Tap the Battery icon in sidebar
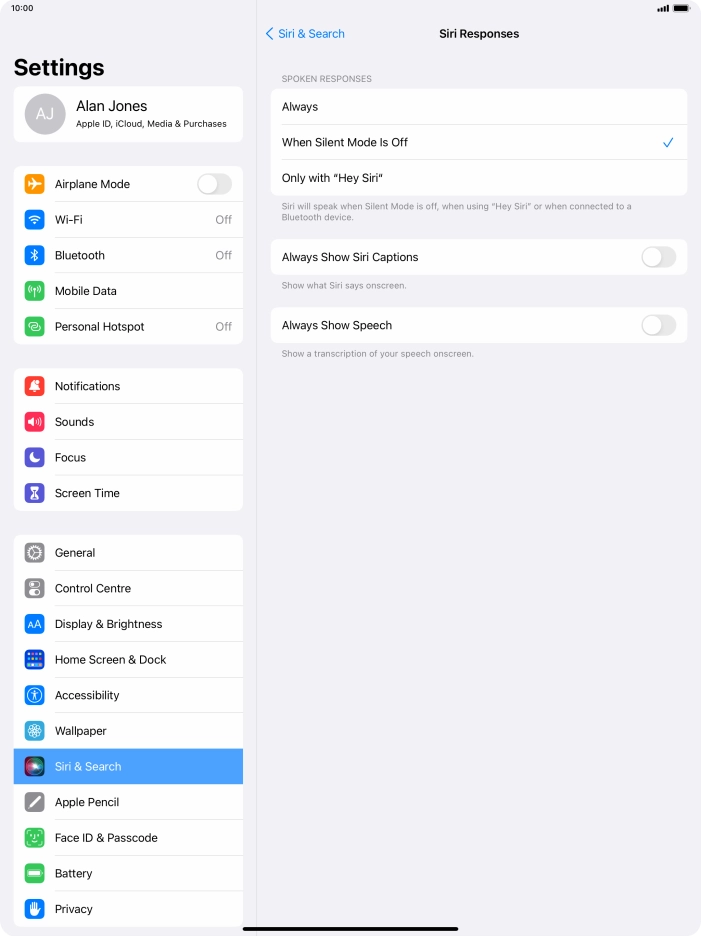This screenshot has width=701, height=936. [x=35, y=873]
